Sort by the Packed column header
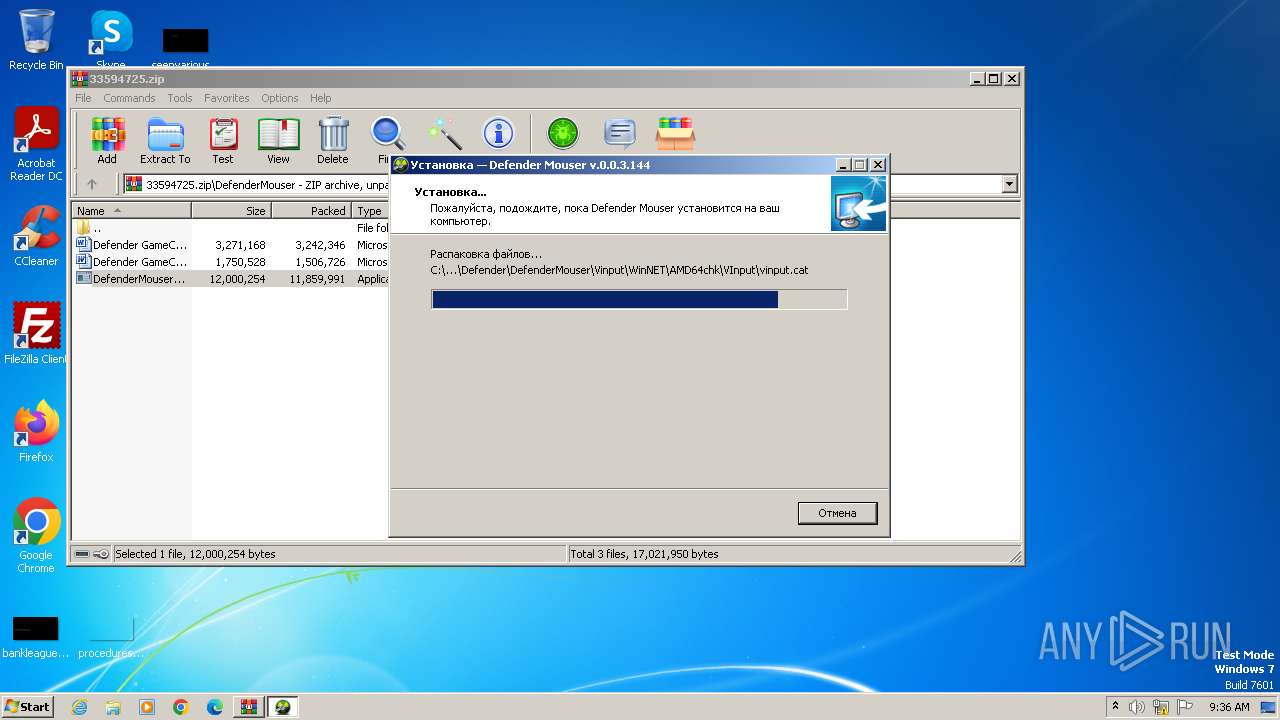Viewport: 1280px width, 720px height. 312,211
